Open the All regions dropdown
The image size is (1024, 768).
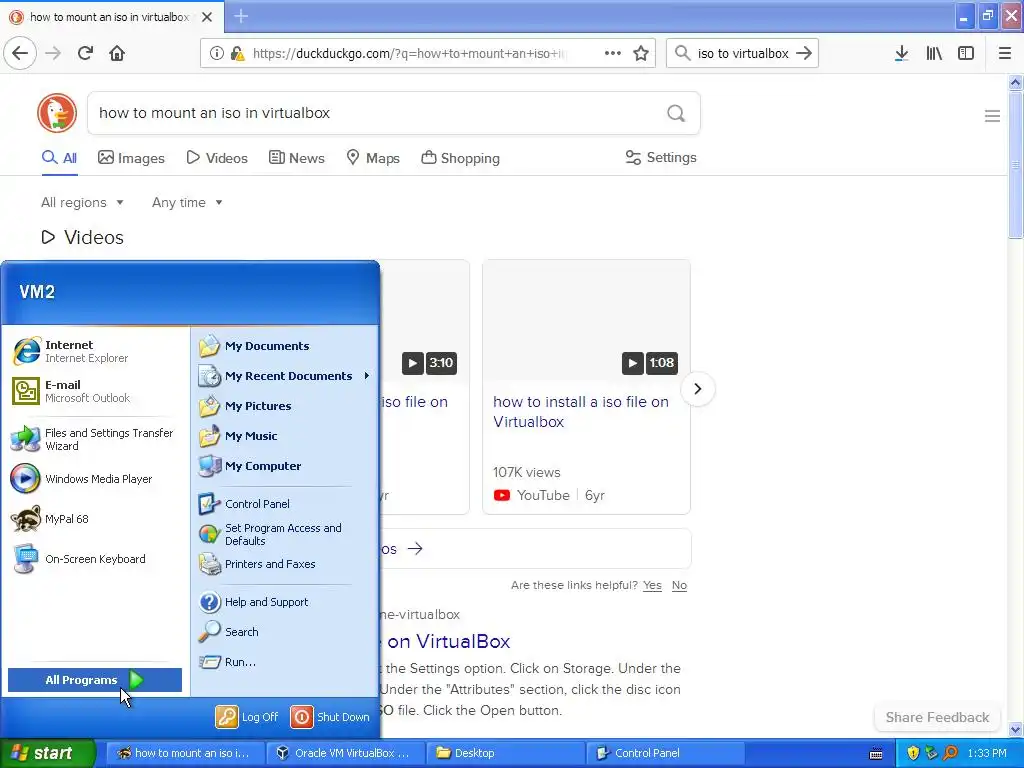click(82, 202)
